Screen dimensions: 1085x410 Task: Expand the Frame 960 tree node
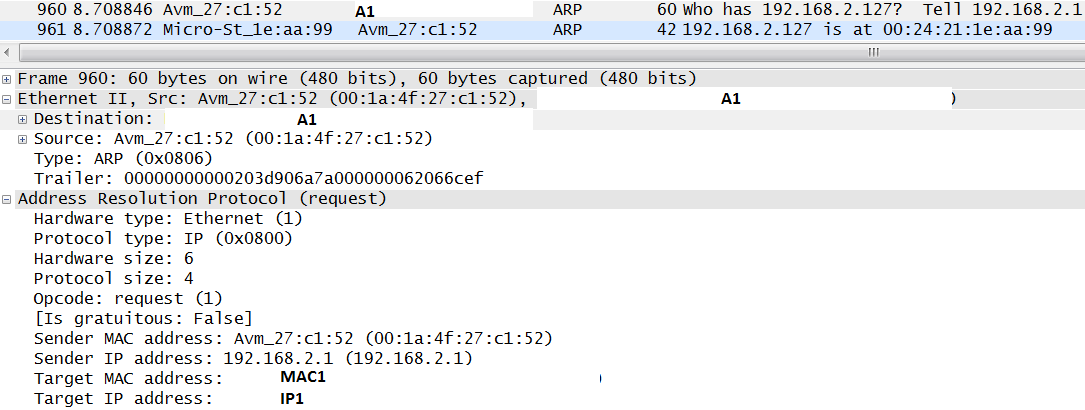click(8, 78)
